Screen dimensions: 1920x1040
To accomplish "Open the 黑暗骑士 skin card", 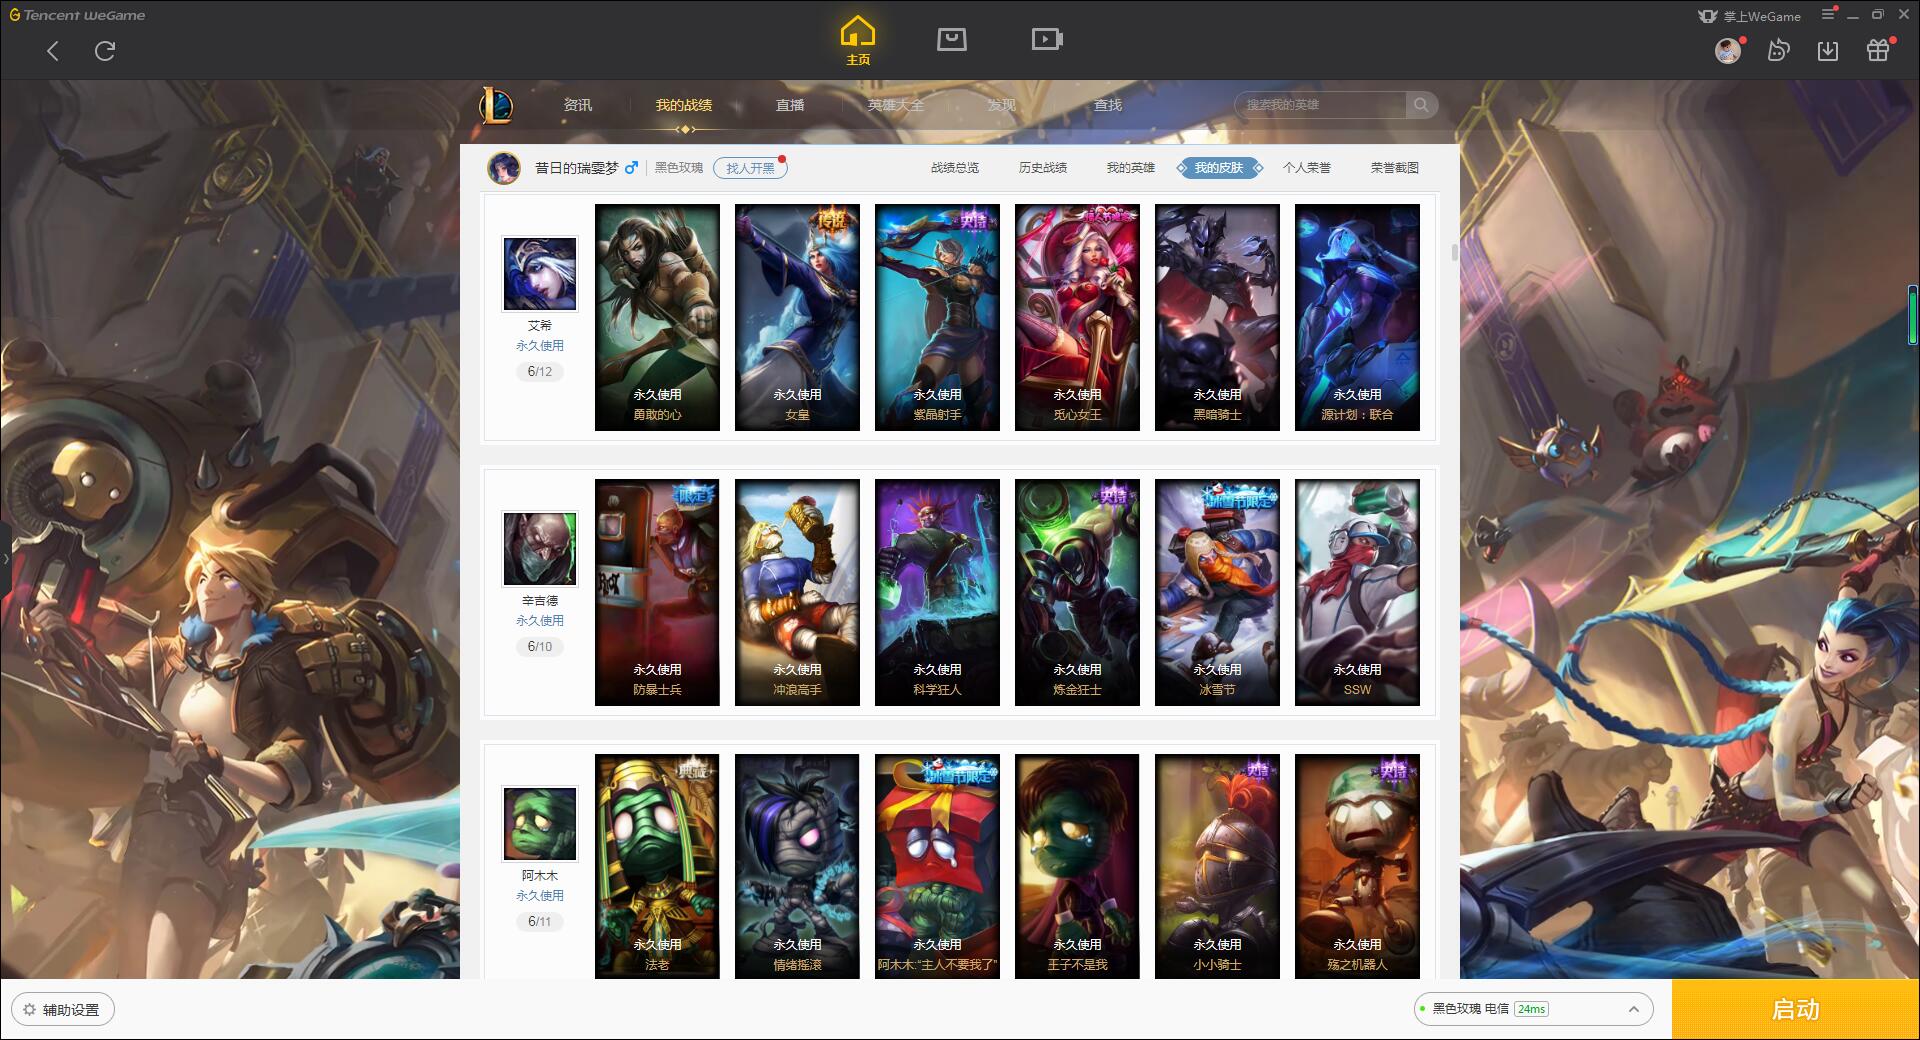I will point(1217,318).
